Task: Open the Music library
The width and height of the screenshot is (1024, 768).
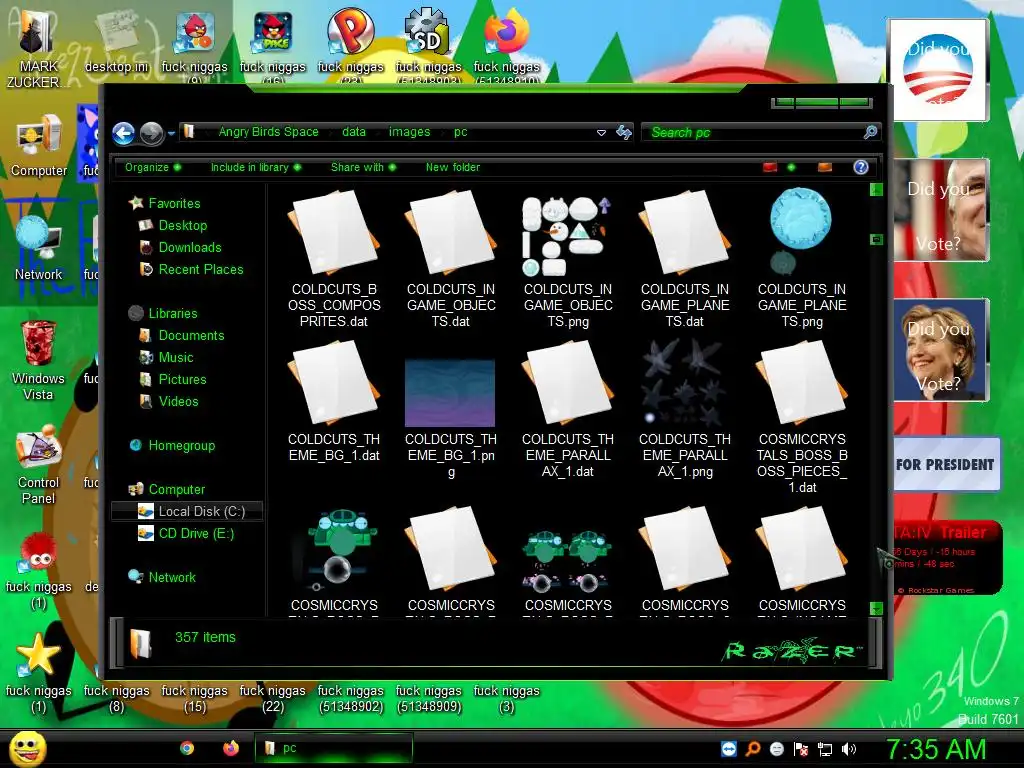Action: click(x=176, y=357)
